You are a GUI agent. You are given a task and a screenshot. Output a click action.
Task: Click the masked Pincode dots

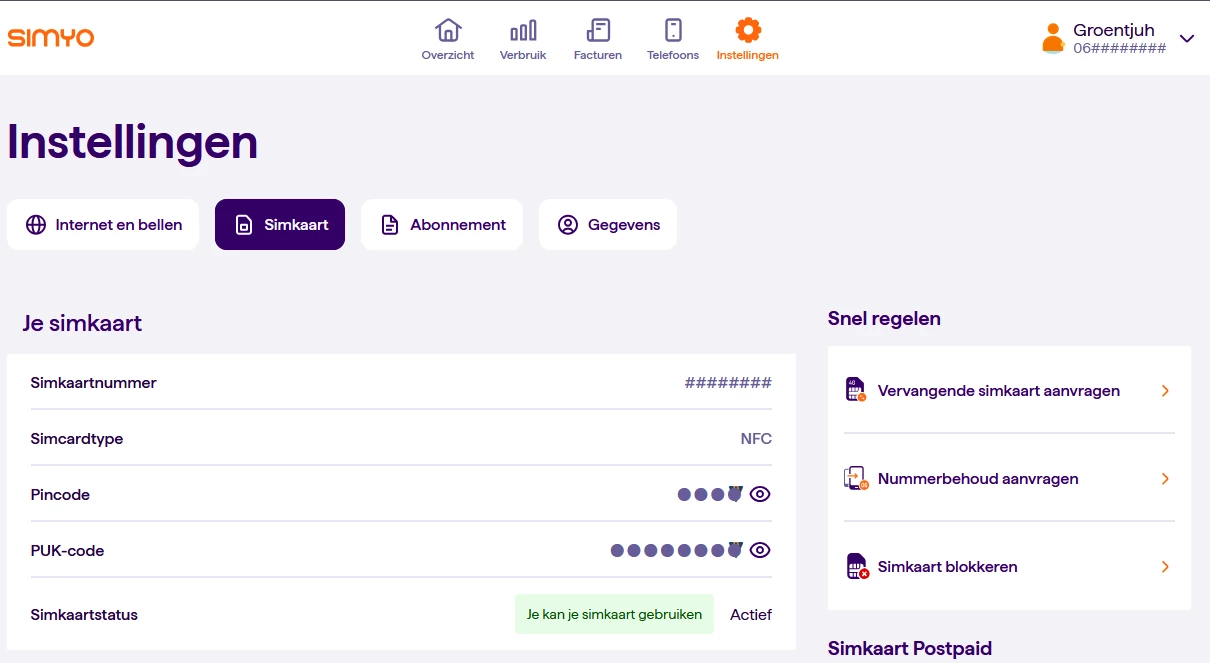point(710,494)
